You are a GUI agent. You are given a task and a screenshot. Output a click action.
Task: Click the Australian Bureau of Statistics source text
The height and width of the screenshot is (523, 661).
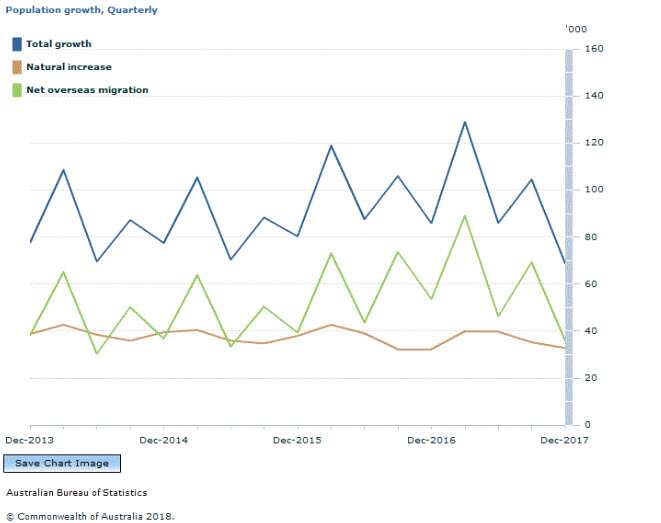coord(76,492)
